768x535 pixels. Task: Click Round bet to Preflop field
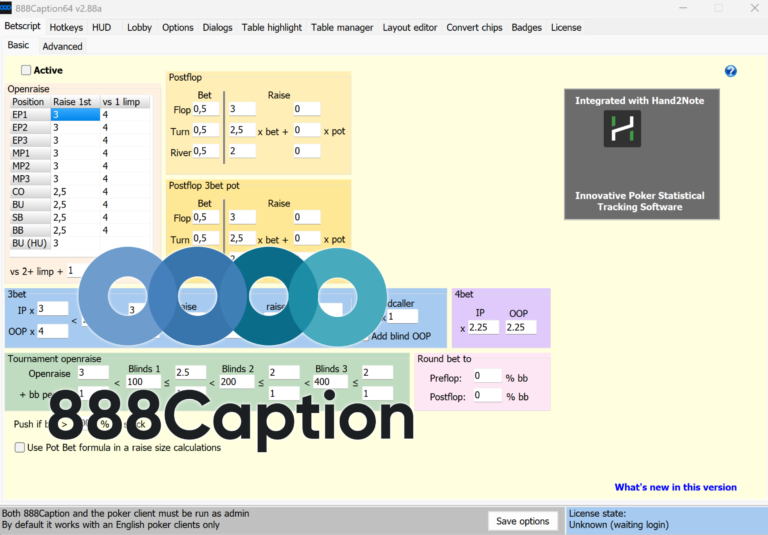coord(487,376)
